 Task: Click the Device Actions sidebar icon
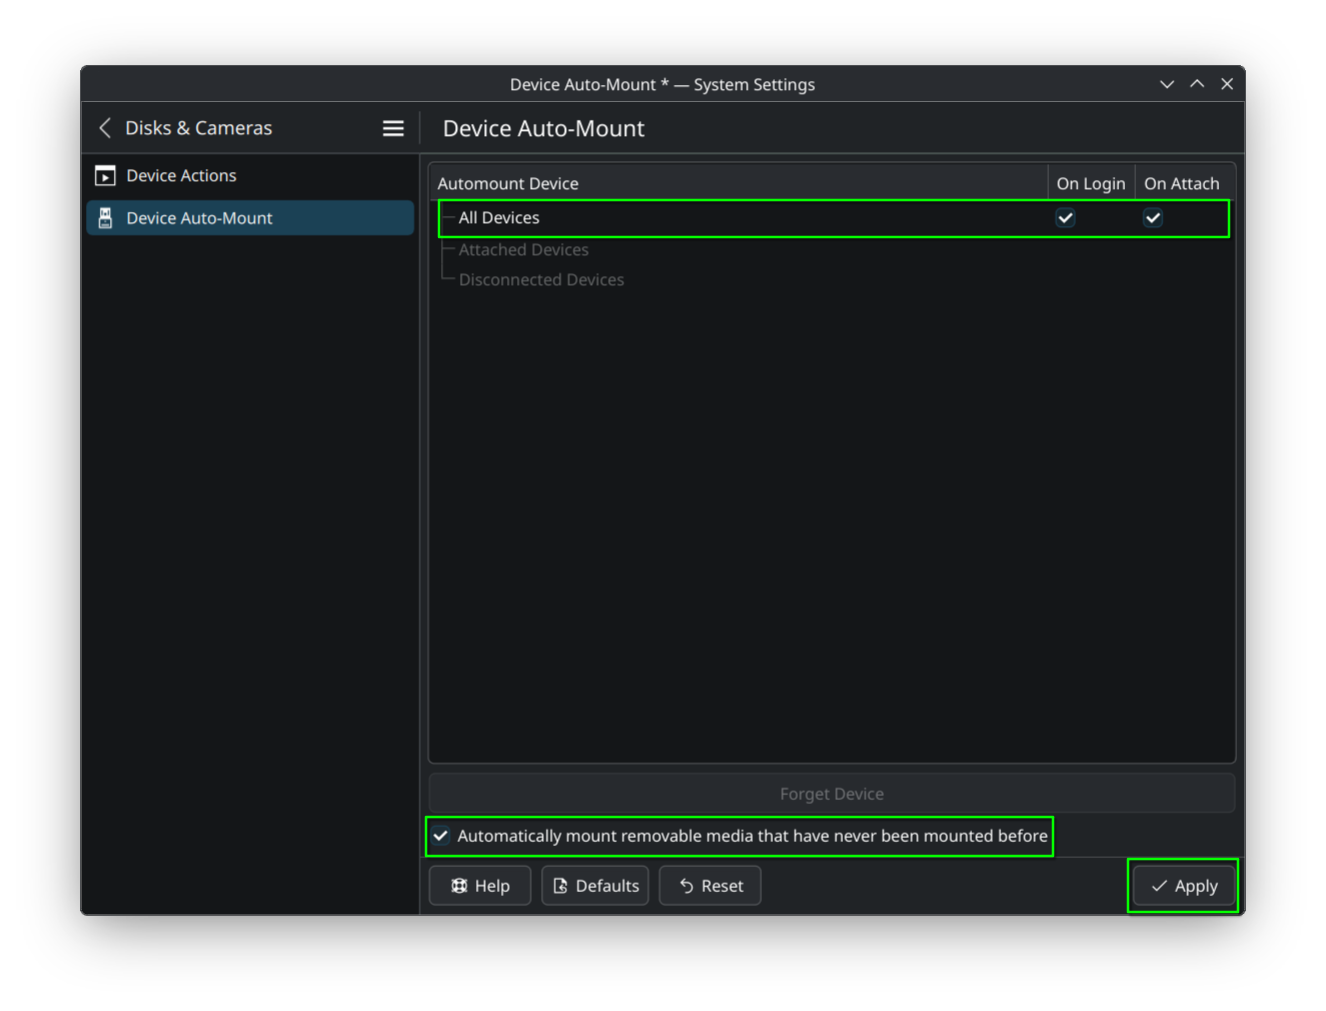coord(105,175)
